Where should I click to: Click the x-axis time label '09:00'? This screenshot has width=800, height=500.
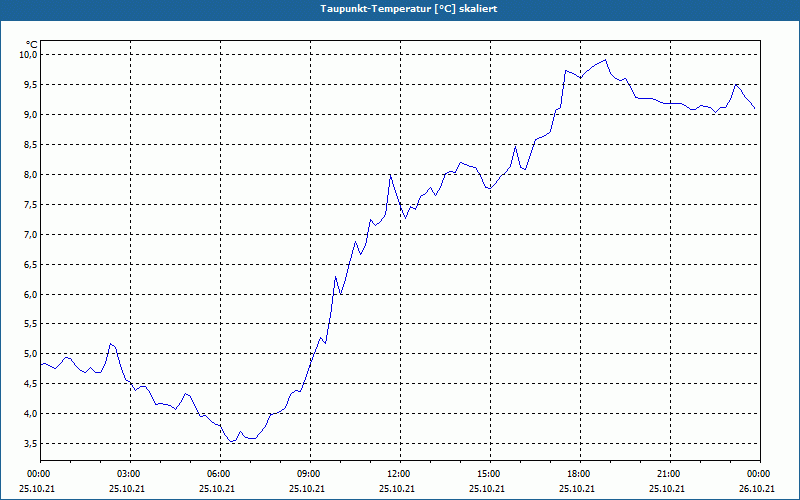pyautogui.click(x=310, y=474)
